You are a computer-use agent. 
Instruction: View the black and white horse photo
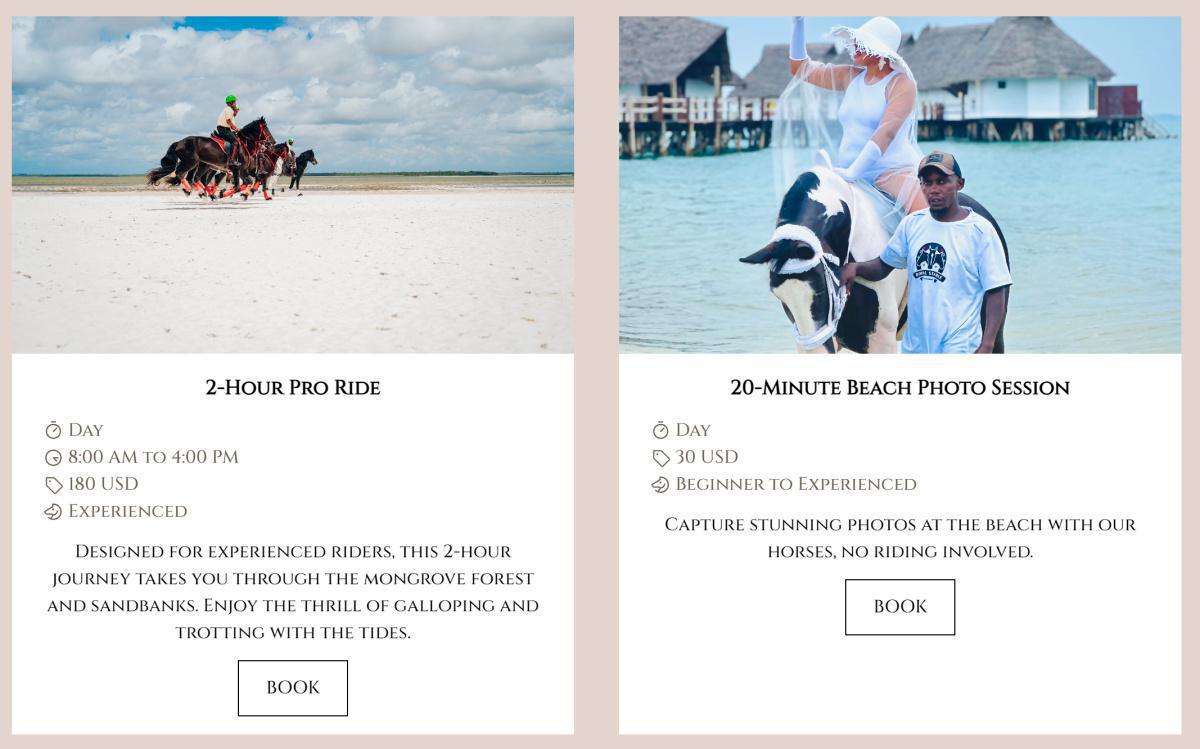point(900,185)
